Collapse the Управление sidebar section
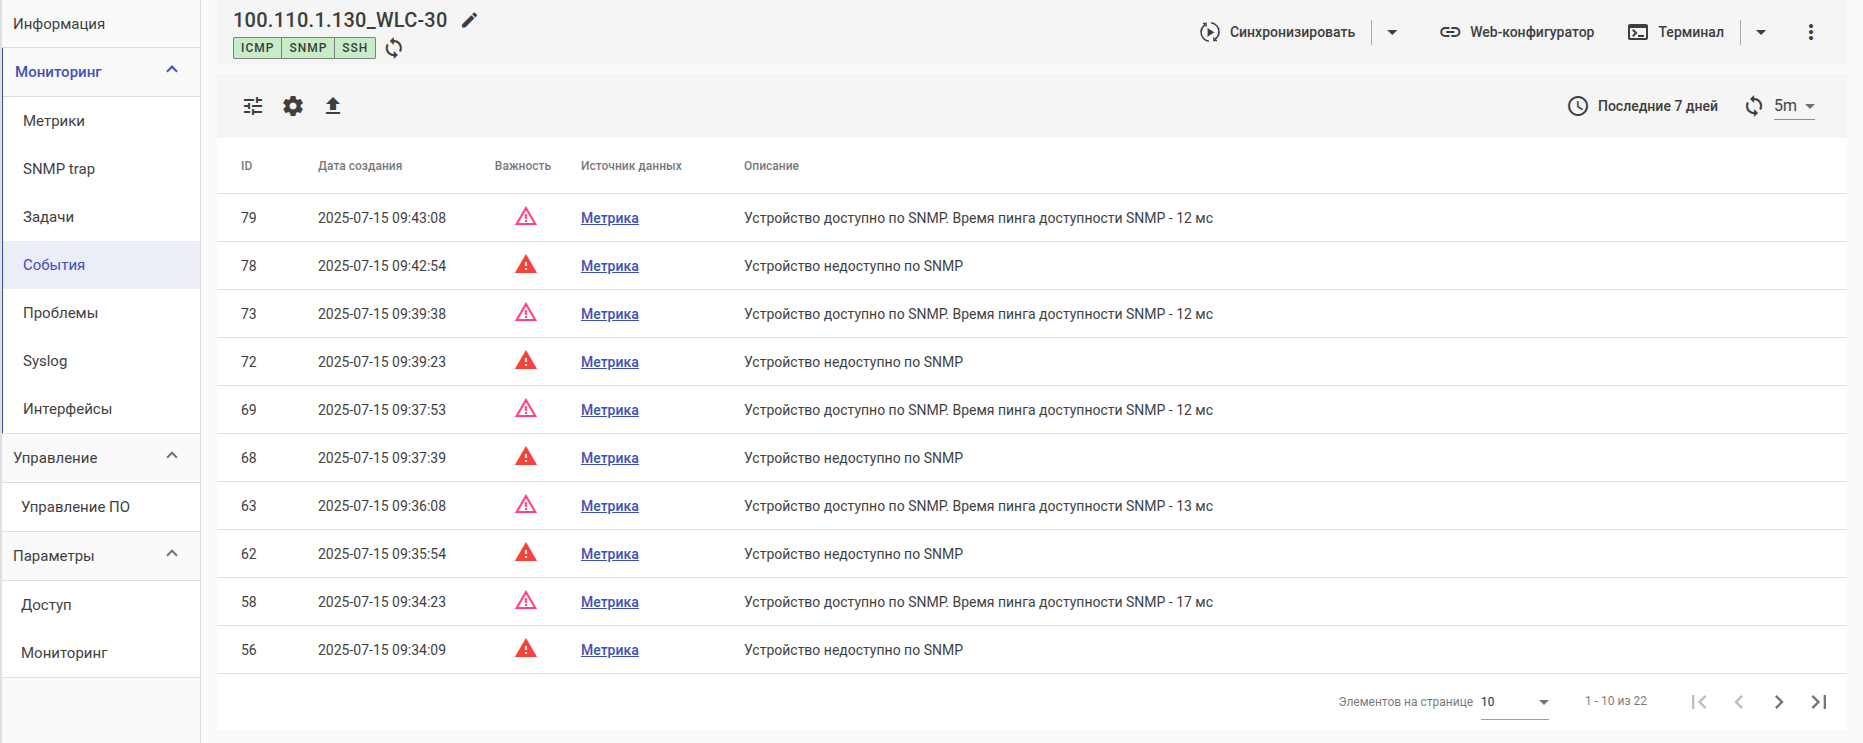 (172, 456)
